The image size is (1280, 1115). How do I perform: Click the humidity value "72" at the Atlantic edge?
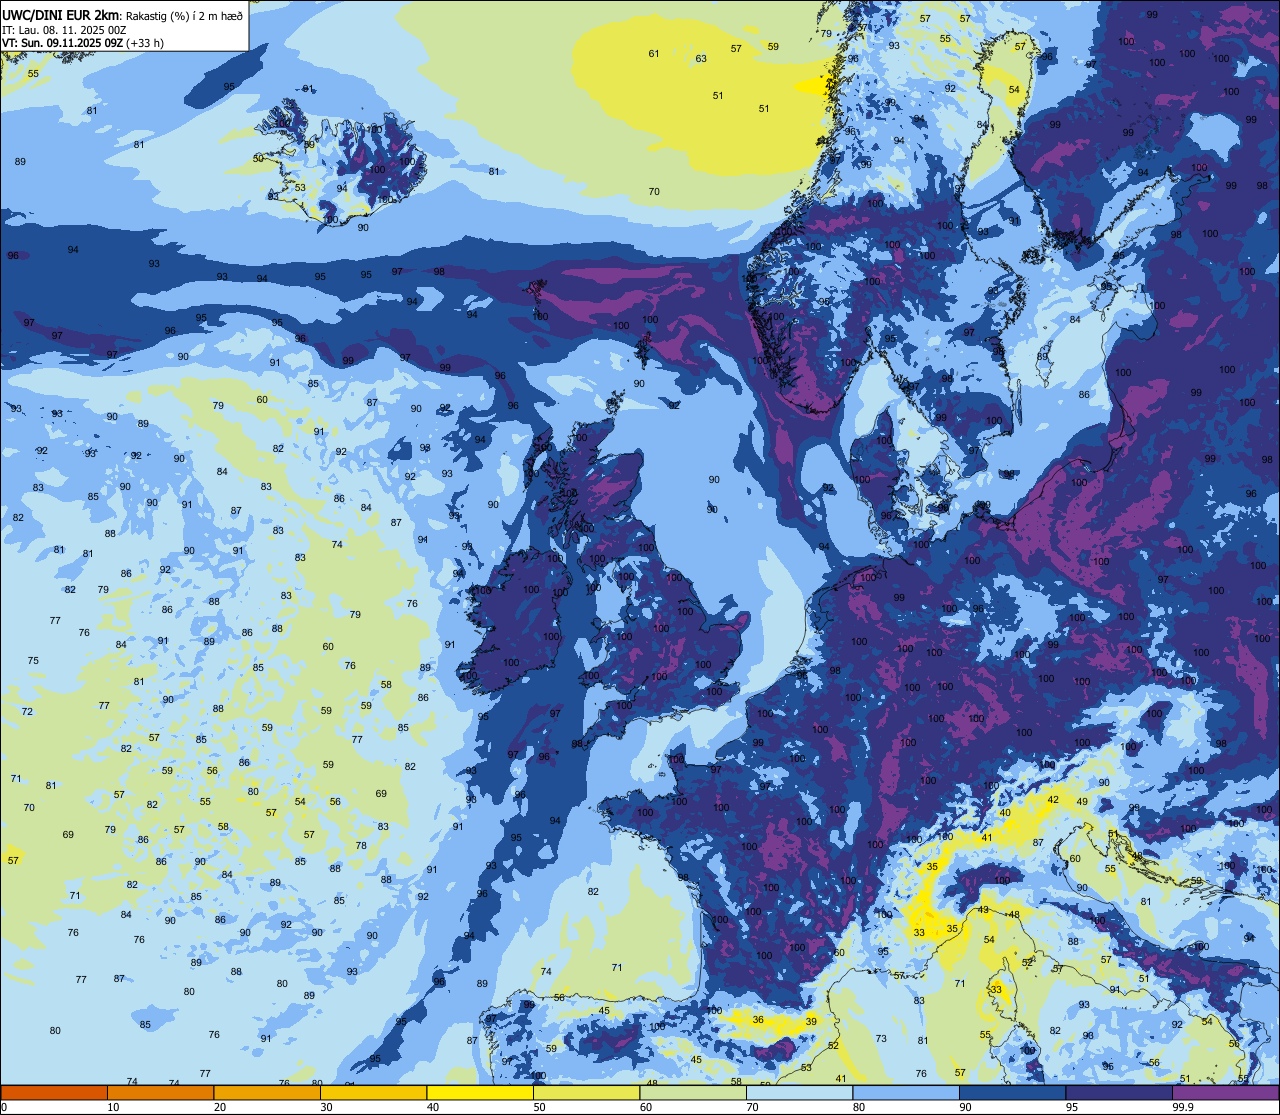[x=27, y=712]
